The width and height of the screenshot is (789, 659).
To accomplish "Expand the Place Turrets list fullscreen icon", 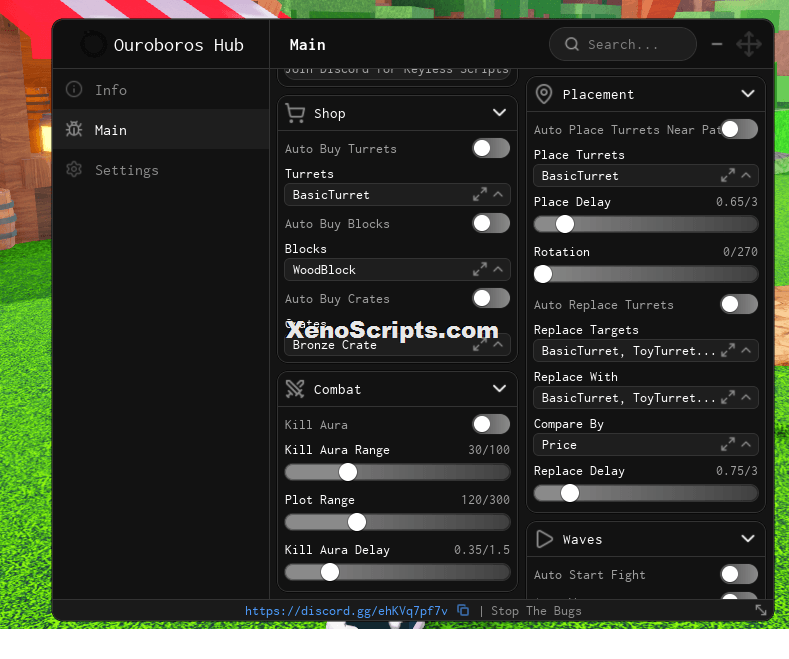I will point(728,176).
